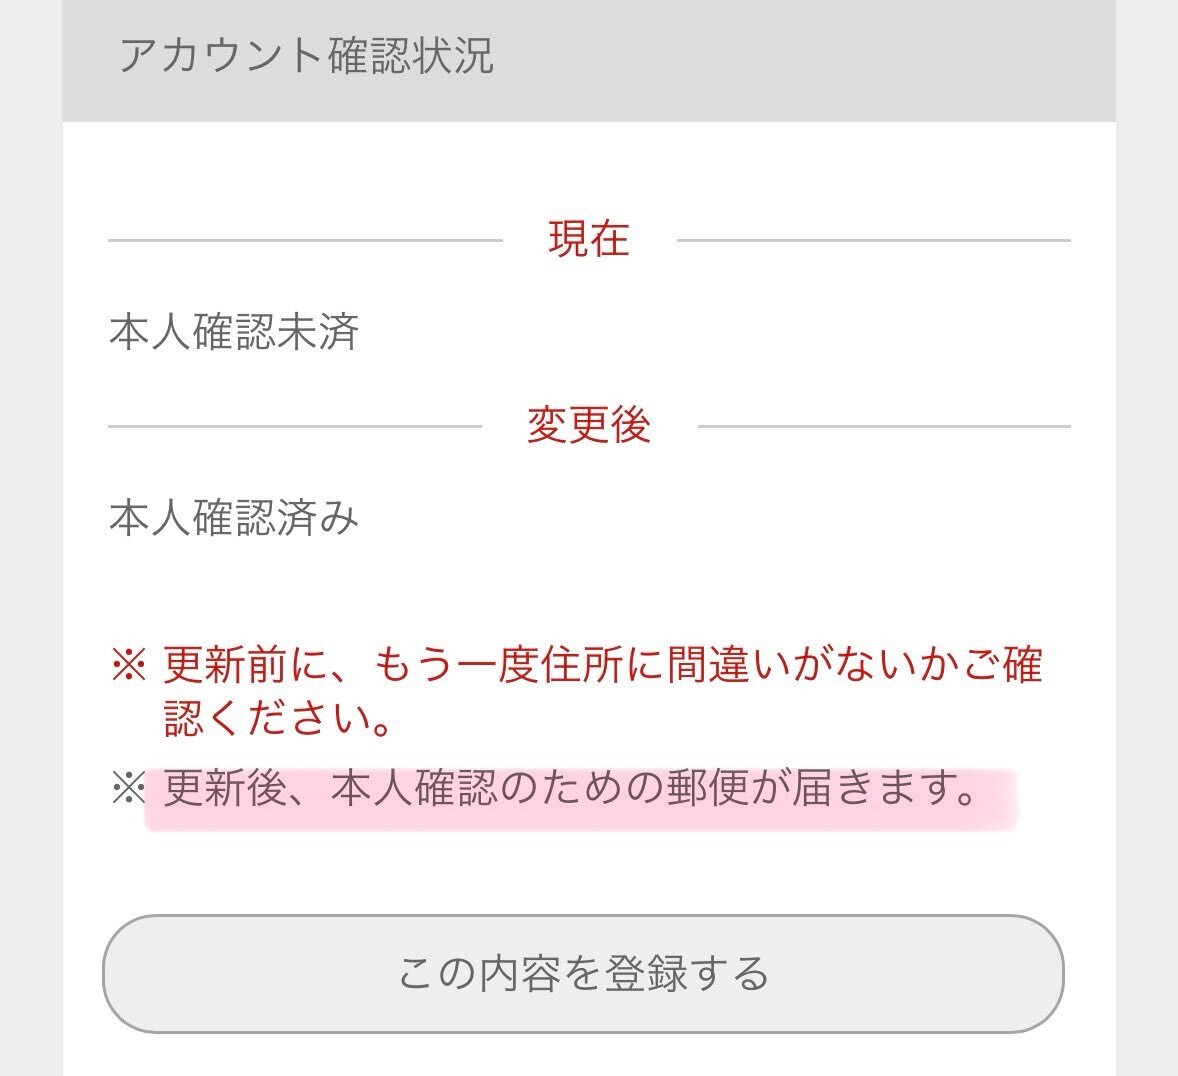This screenshot has width=1178, height=1076.
Task: Click divider line right of 変更後
Action: coord(884,426)
